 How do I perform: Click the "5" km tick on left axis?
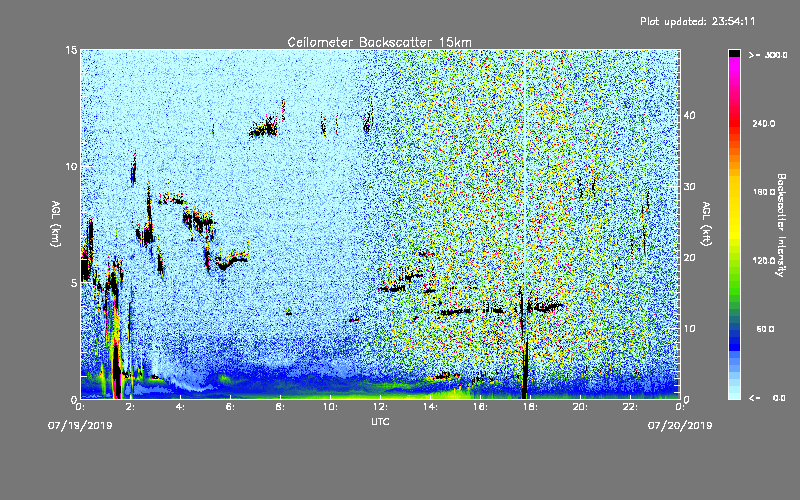(x=74, y=283)
